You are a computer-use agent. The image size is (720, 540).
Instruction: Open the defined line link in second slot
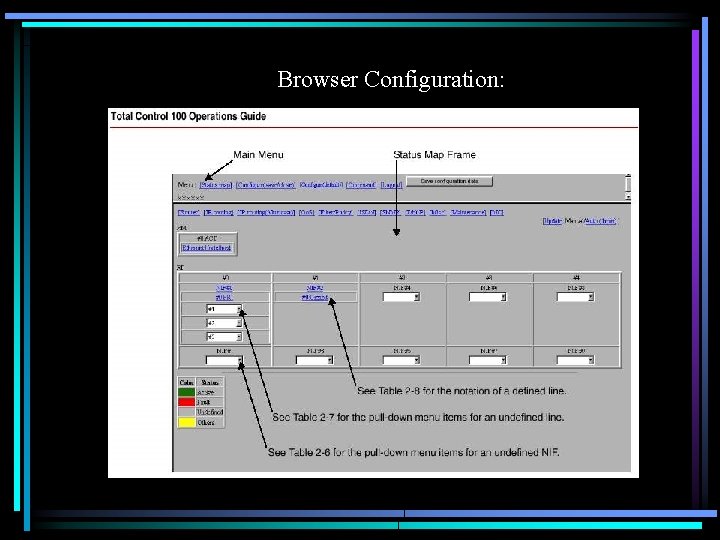click(x=315, y=298)
